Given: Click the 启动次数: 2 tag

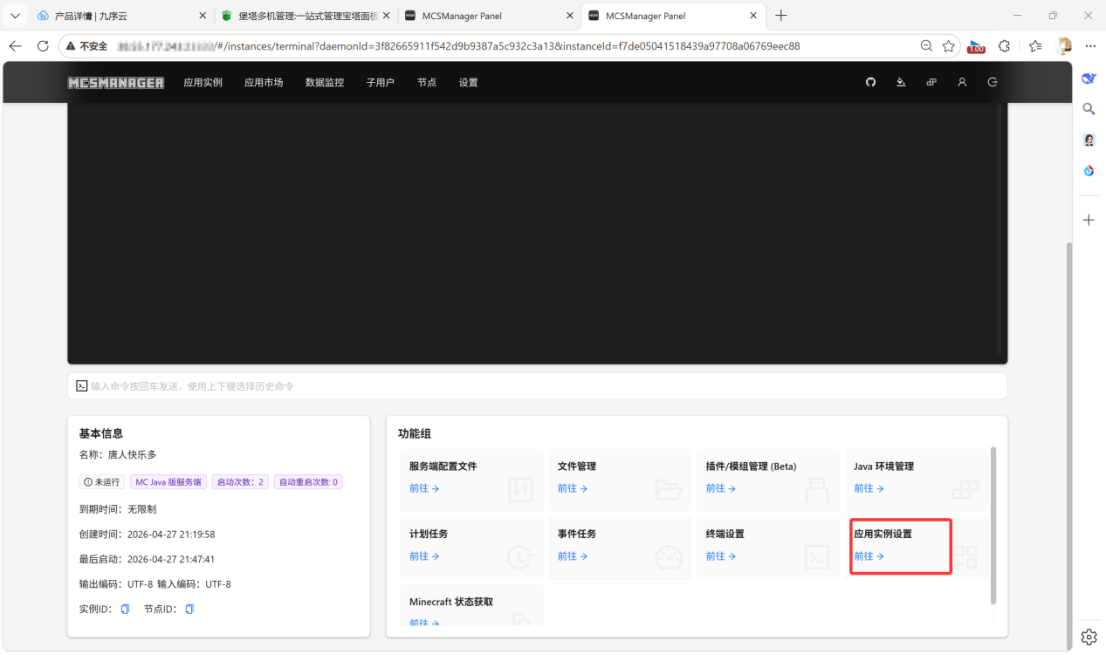Looking at the screenshot, I should (240, 482).
